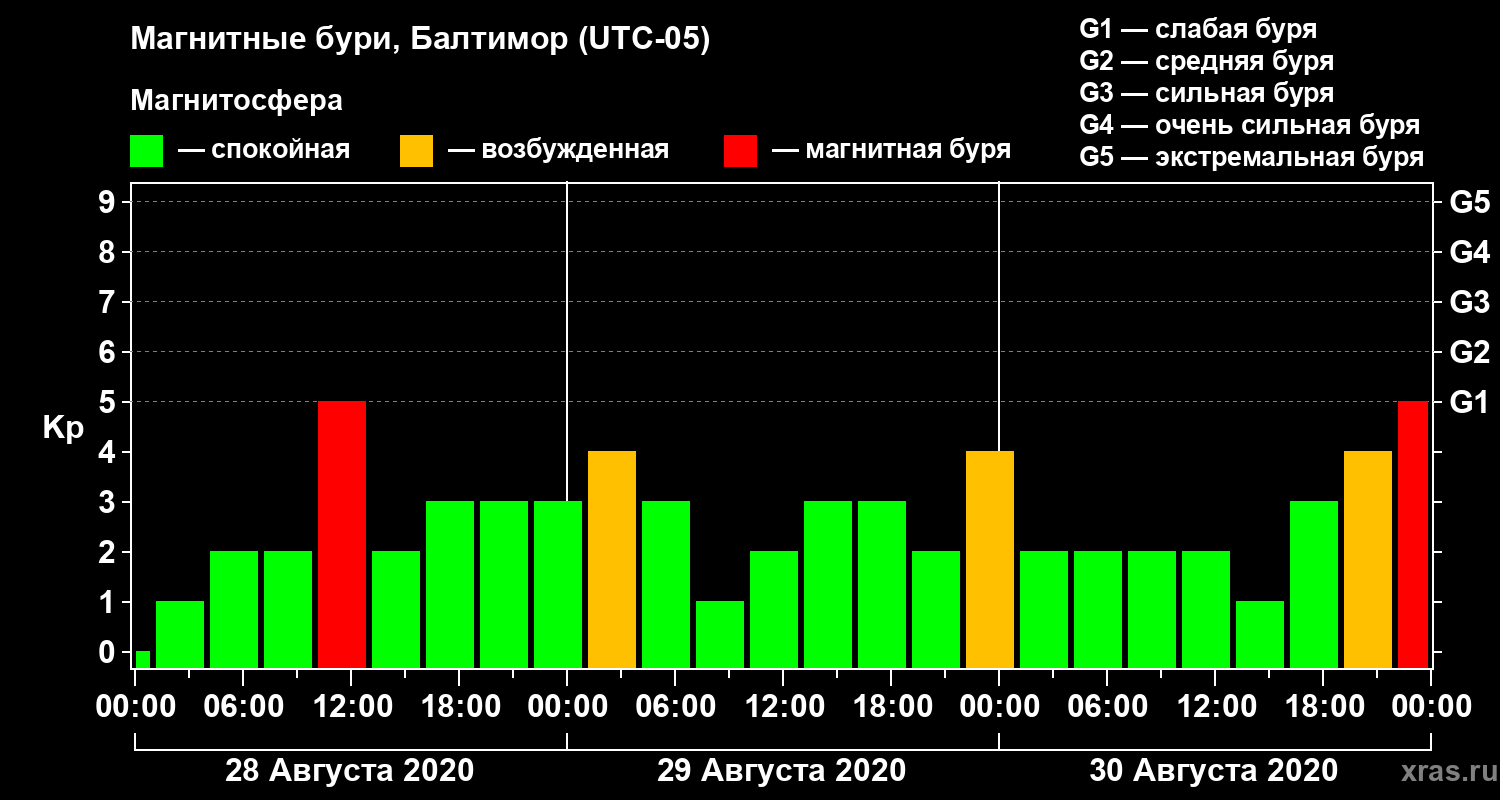Click the '28 Августа 2020' date label
This screenshot has height=800, width=1500.
[350, 771]
